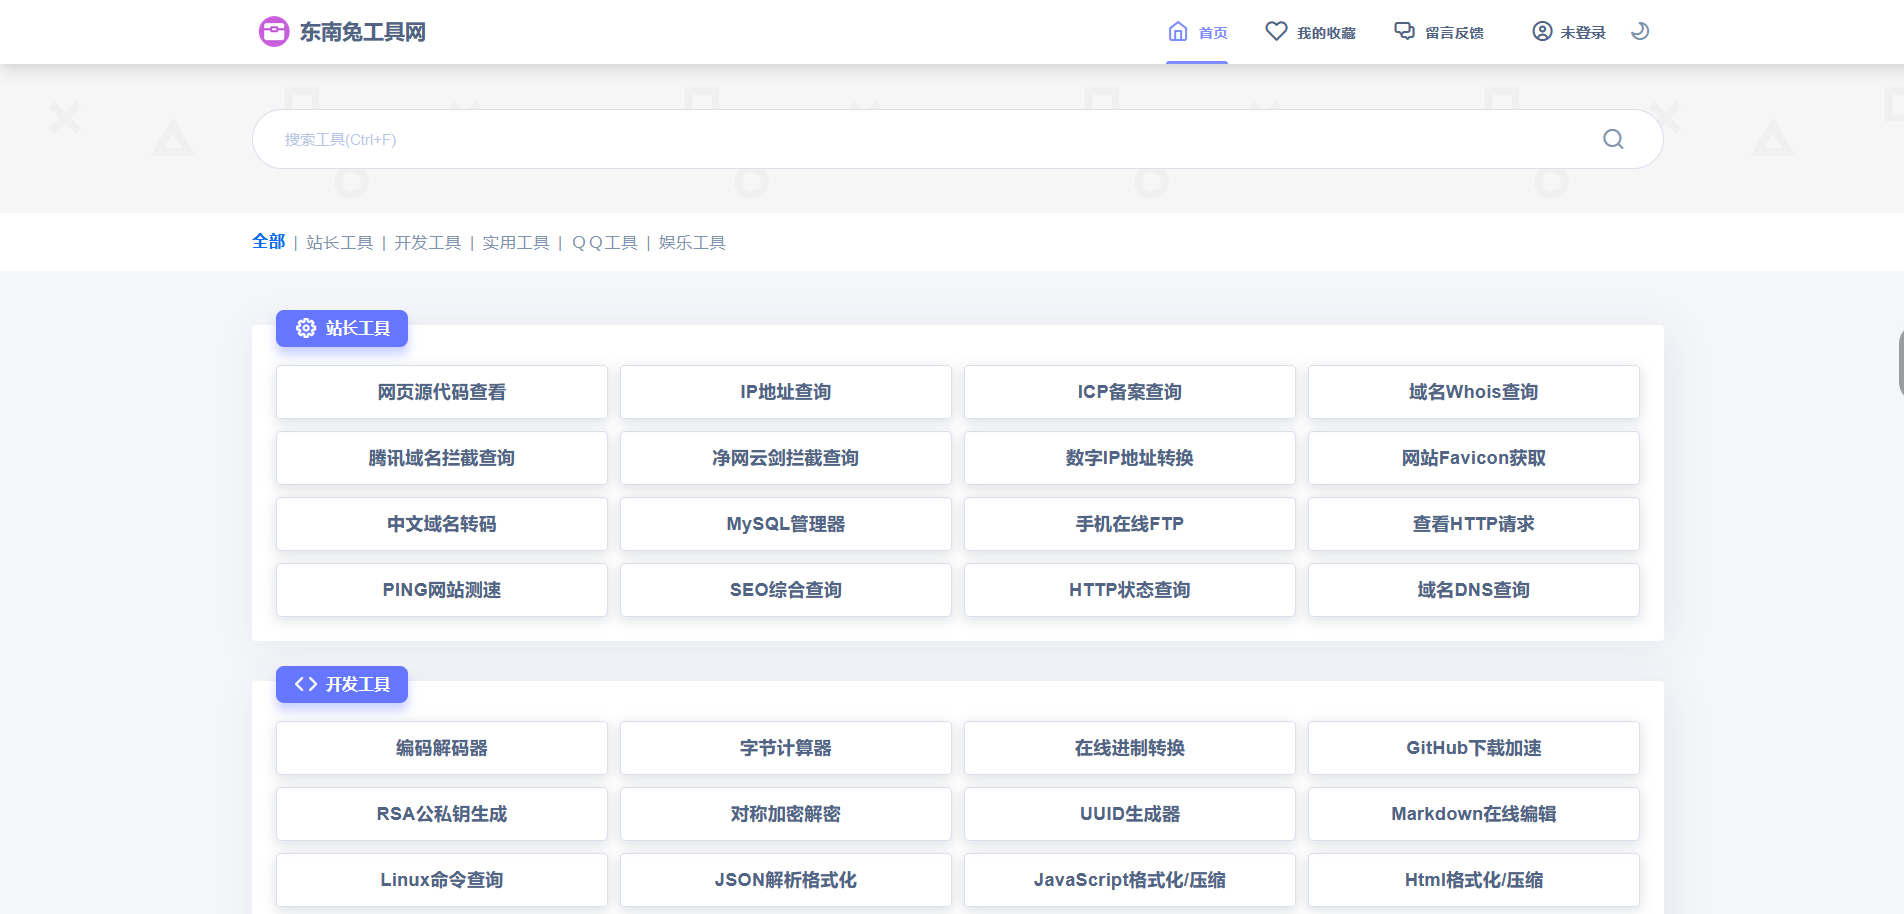The width and height of the screenshot is (1904, 914).
Task: Open 查看HTTP请求 tool
Action: pos(1474,524)
